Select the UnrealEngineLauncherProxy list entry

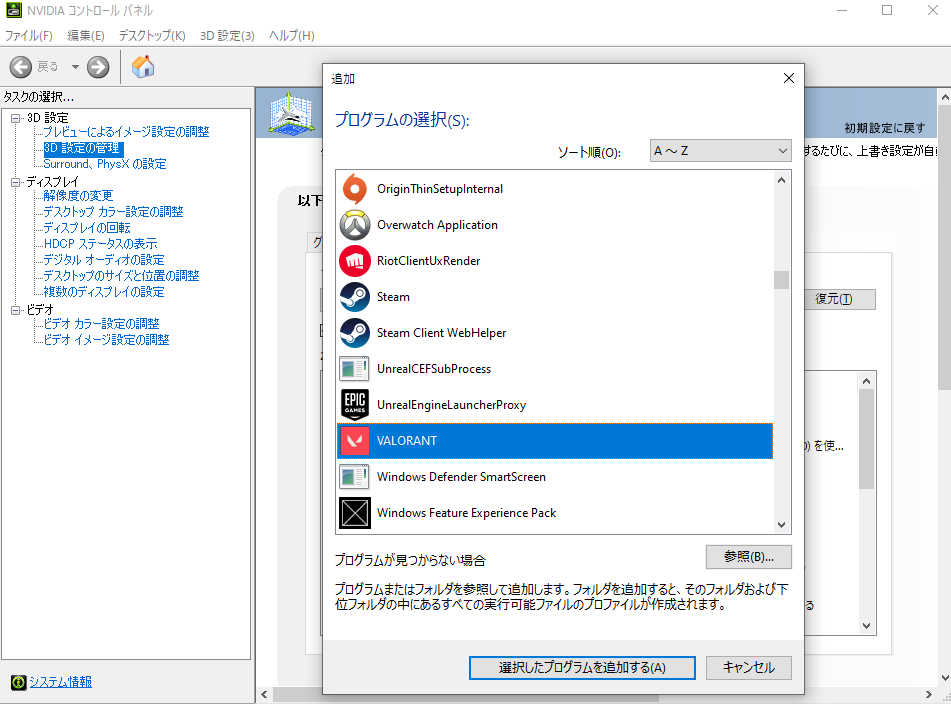pyautogui.click(x=555, y=405)
